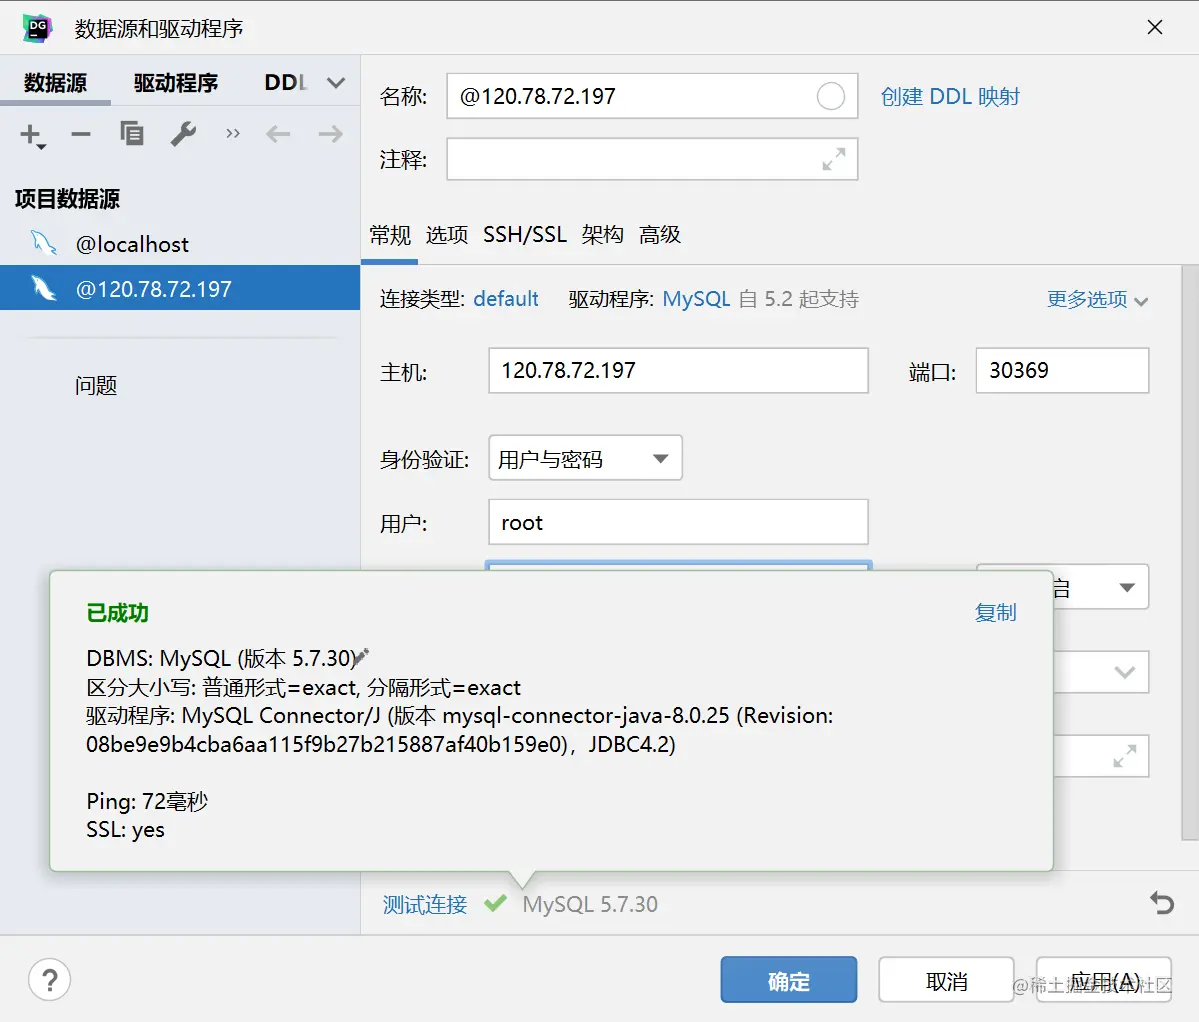Click the add data source plus icon

(x=32, y=135)
